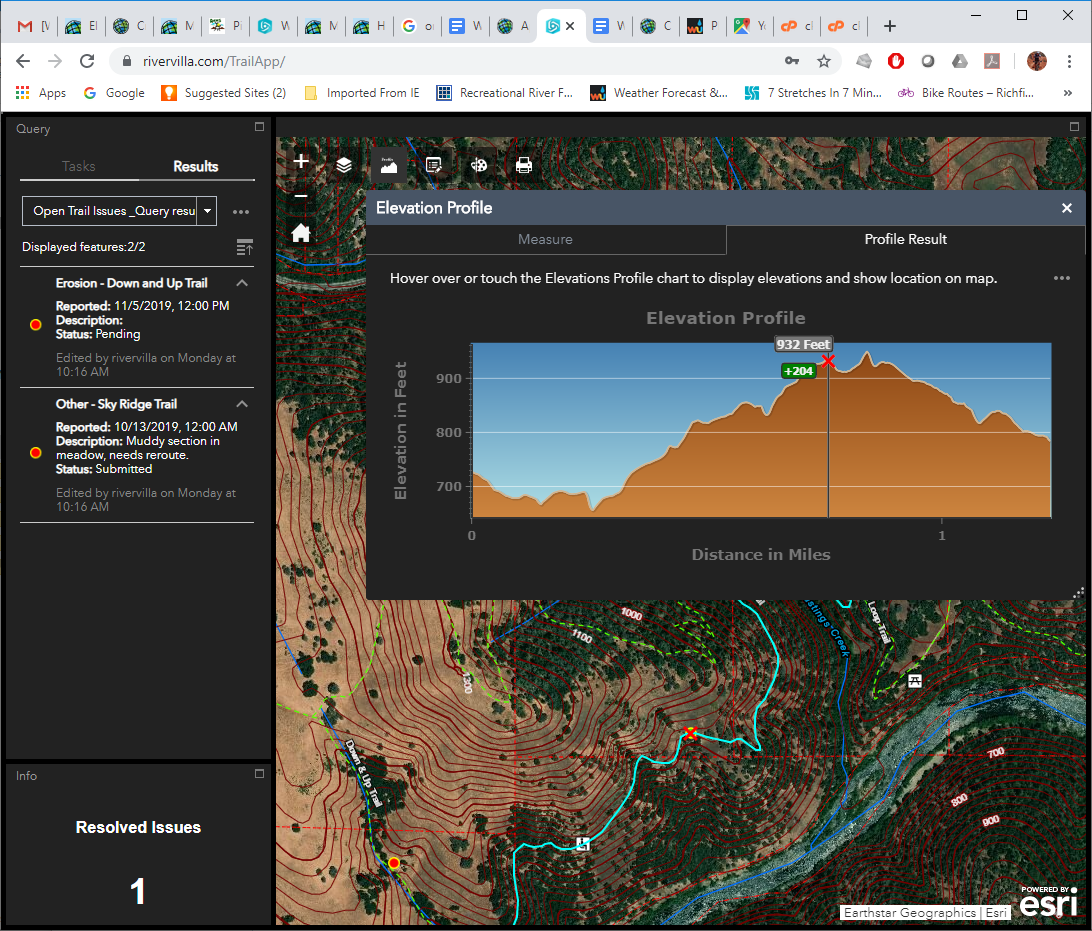Select the yellow Erosion issue map dot

tap(393, 862)
